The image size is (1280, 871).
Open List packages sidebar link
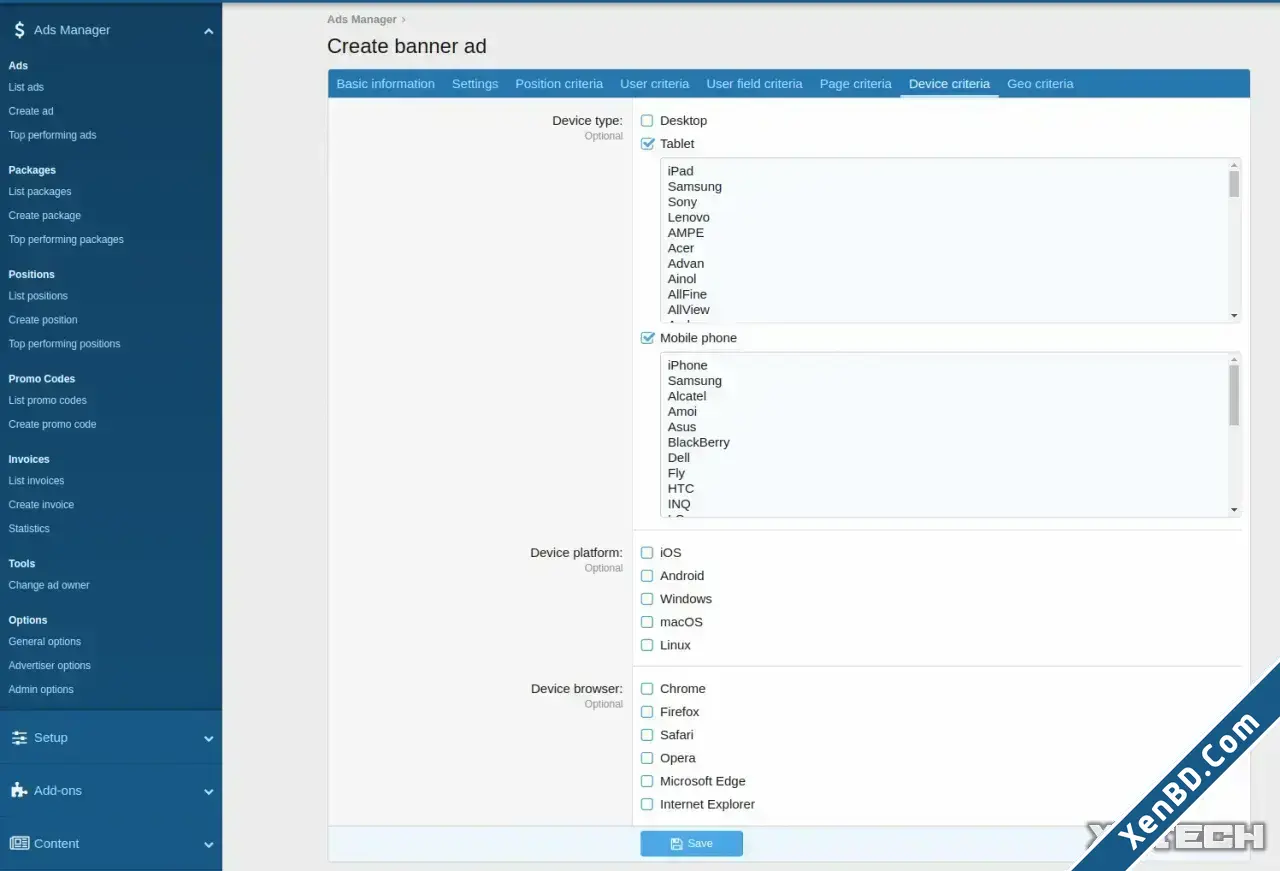40,191
